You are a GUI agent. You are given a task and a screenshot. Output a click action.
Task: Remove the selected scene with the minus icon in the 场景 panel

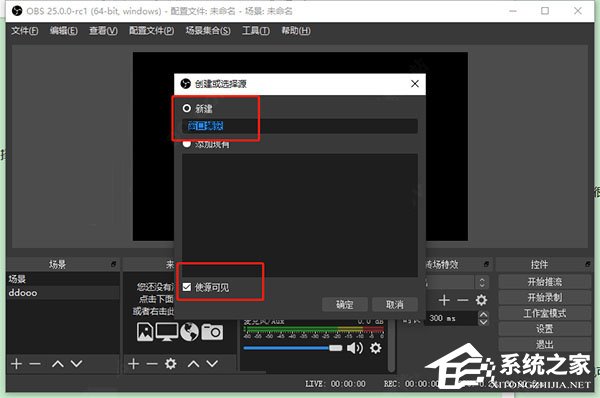pyautogui.click(x=35, y=364)
